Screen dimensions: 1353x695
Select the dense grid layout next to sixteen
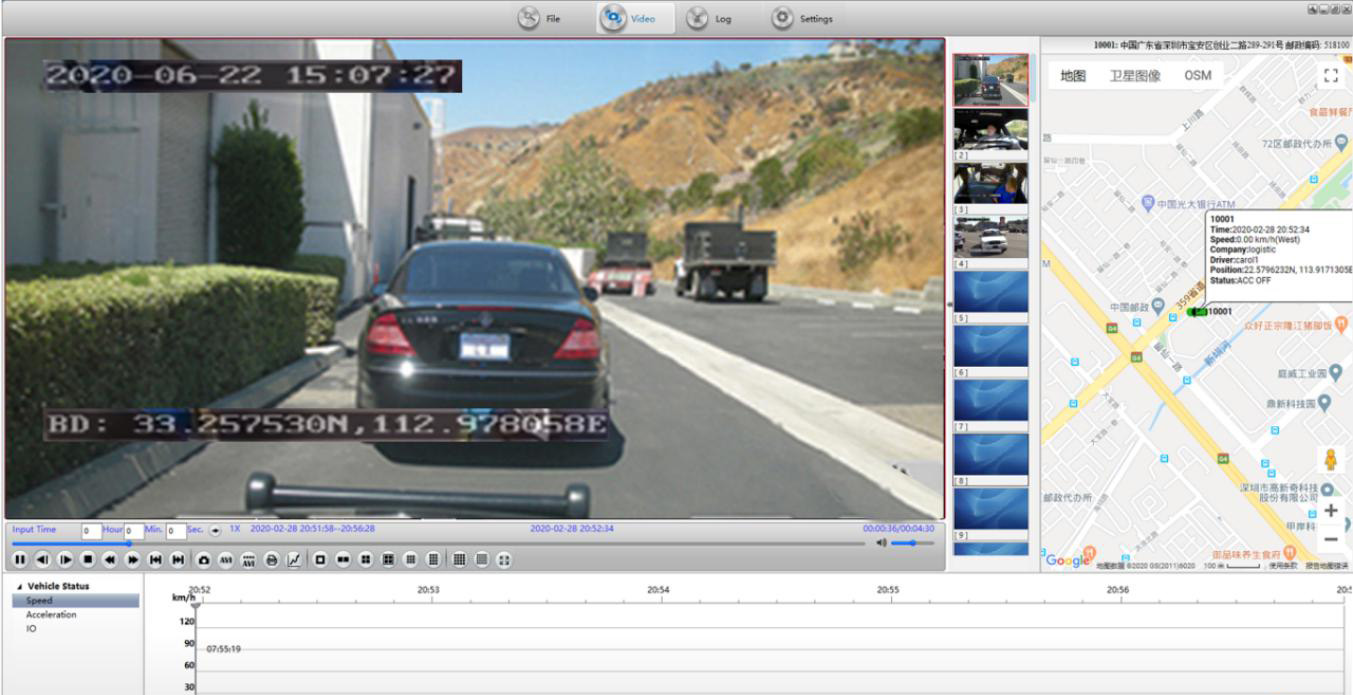[482, 560]
